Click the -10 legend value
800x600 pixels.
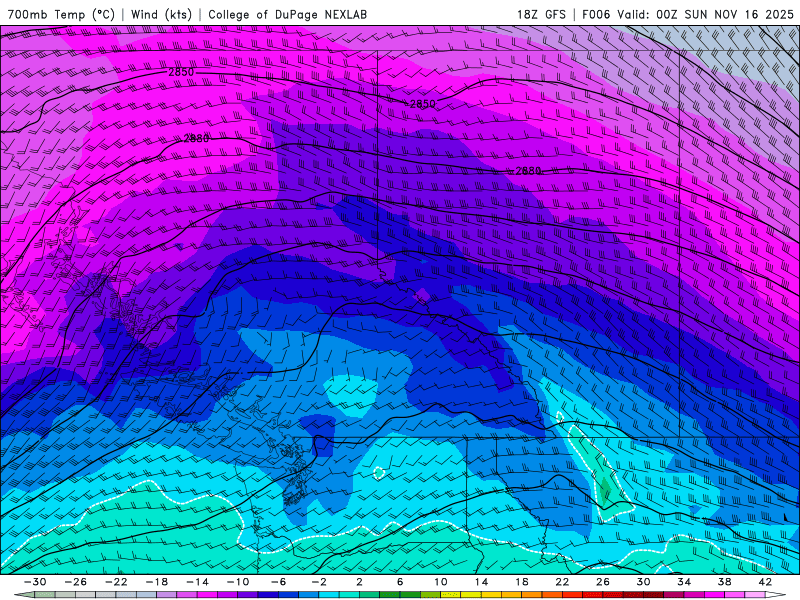[x=238, y=582]
